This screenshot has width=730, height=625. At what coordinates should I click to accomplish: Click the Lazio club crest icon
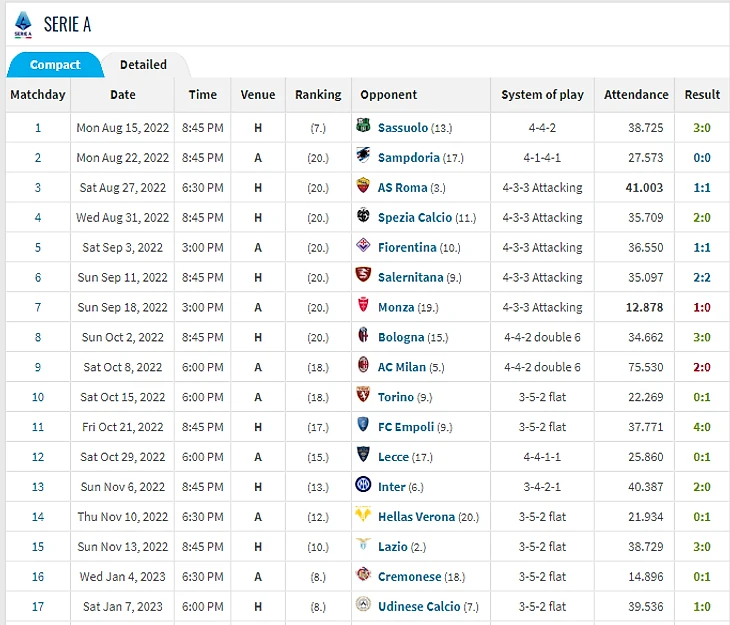[363, 546]
